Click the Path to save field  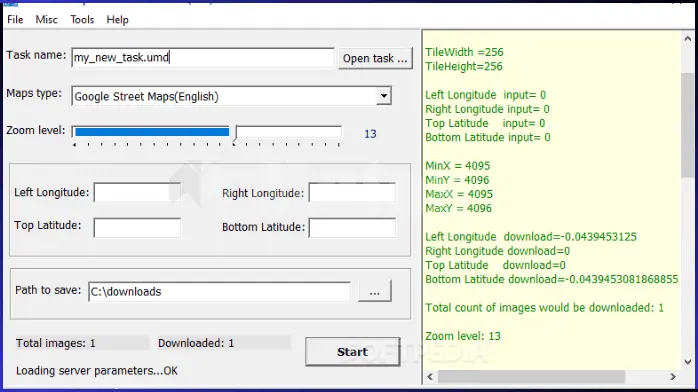click(219, 291)
